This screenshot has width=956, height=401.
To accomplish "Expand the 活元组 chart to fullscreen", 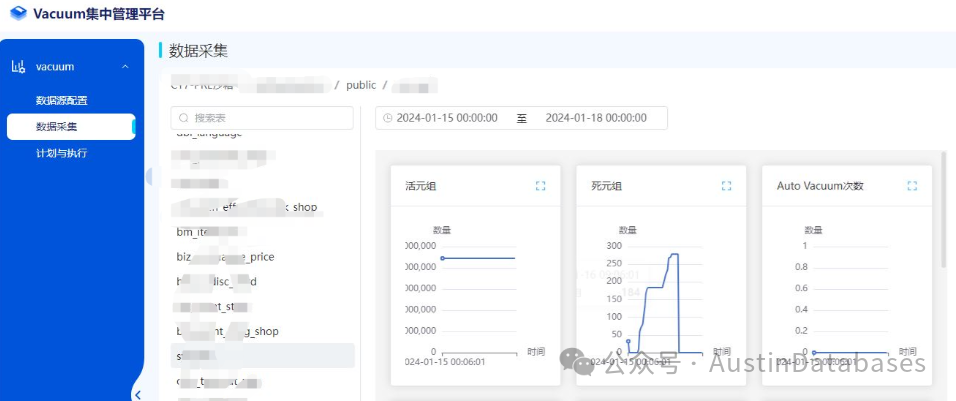I will tap(540, 186).
